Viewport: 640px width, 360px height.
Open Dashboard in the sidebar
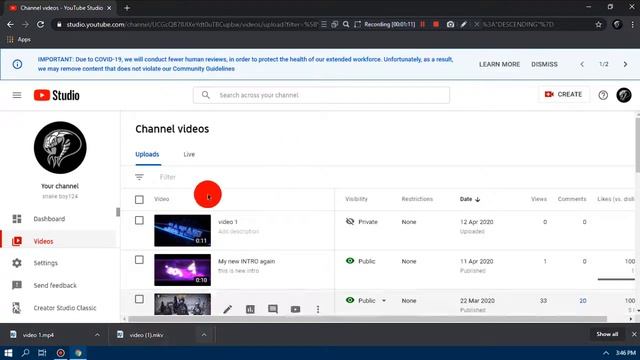click(x=59, y=219)
